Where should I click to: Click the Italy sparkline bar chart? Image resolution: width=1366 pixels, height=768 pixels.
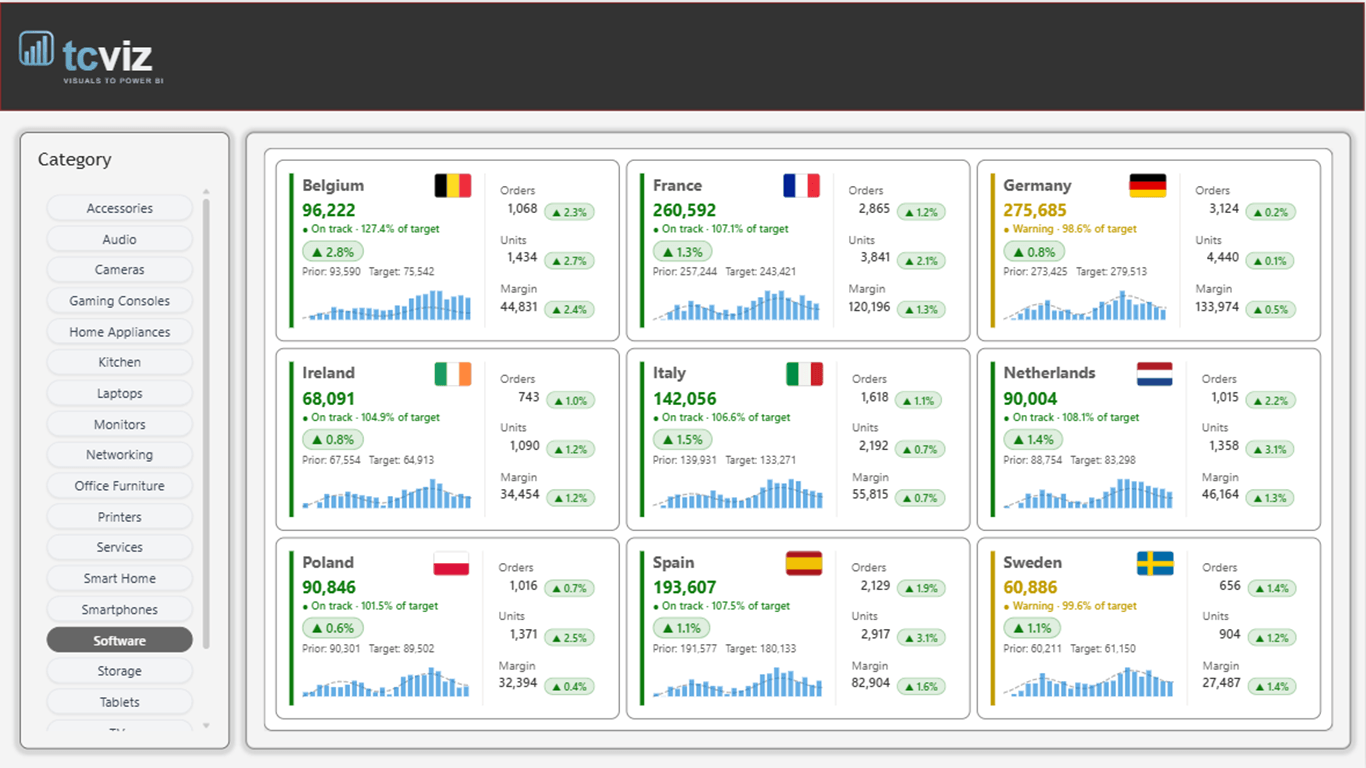coord(738,494)
